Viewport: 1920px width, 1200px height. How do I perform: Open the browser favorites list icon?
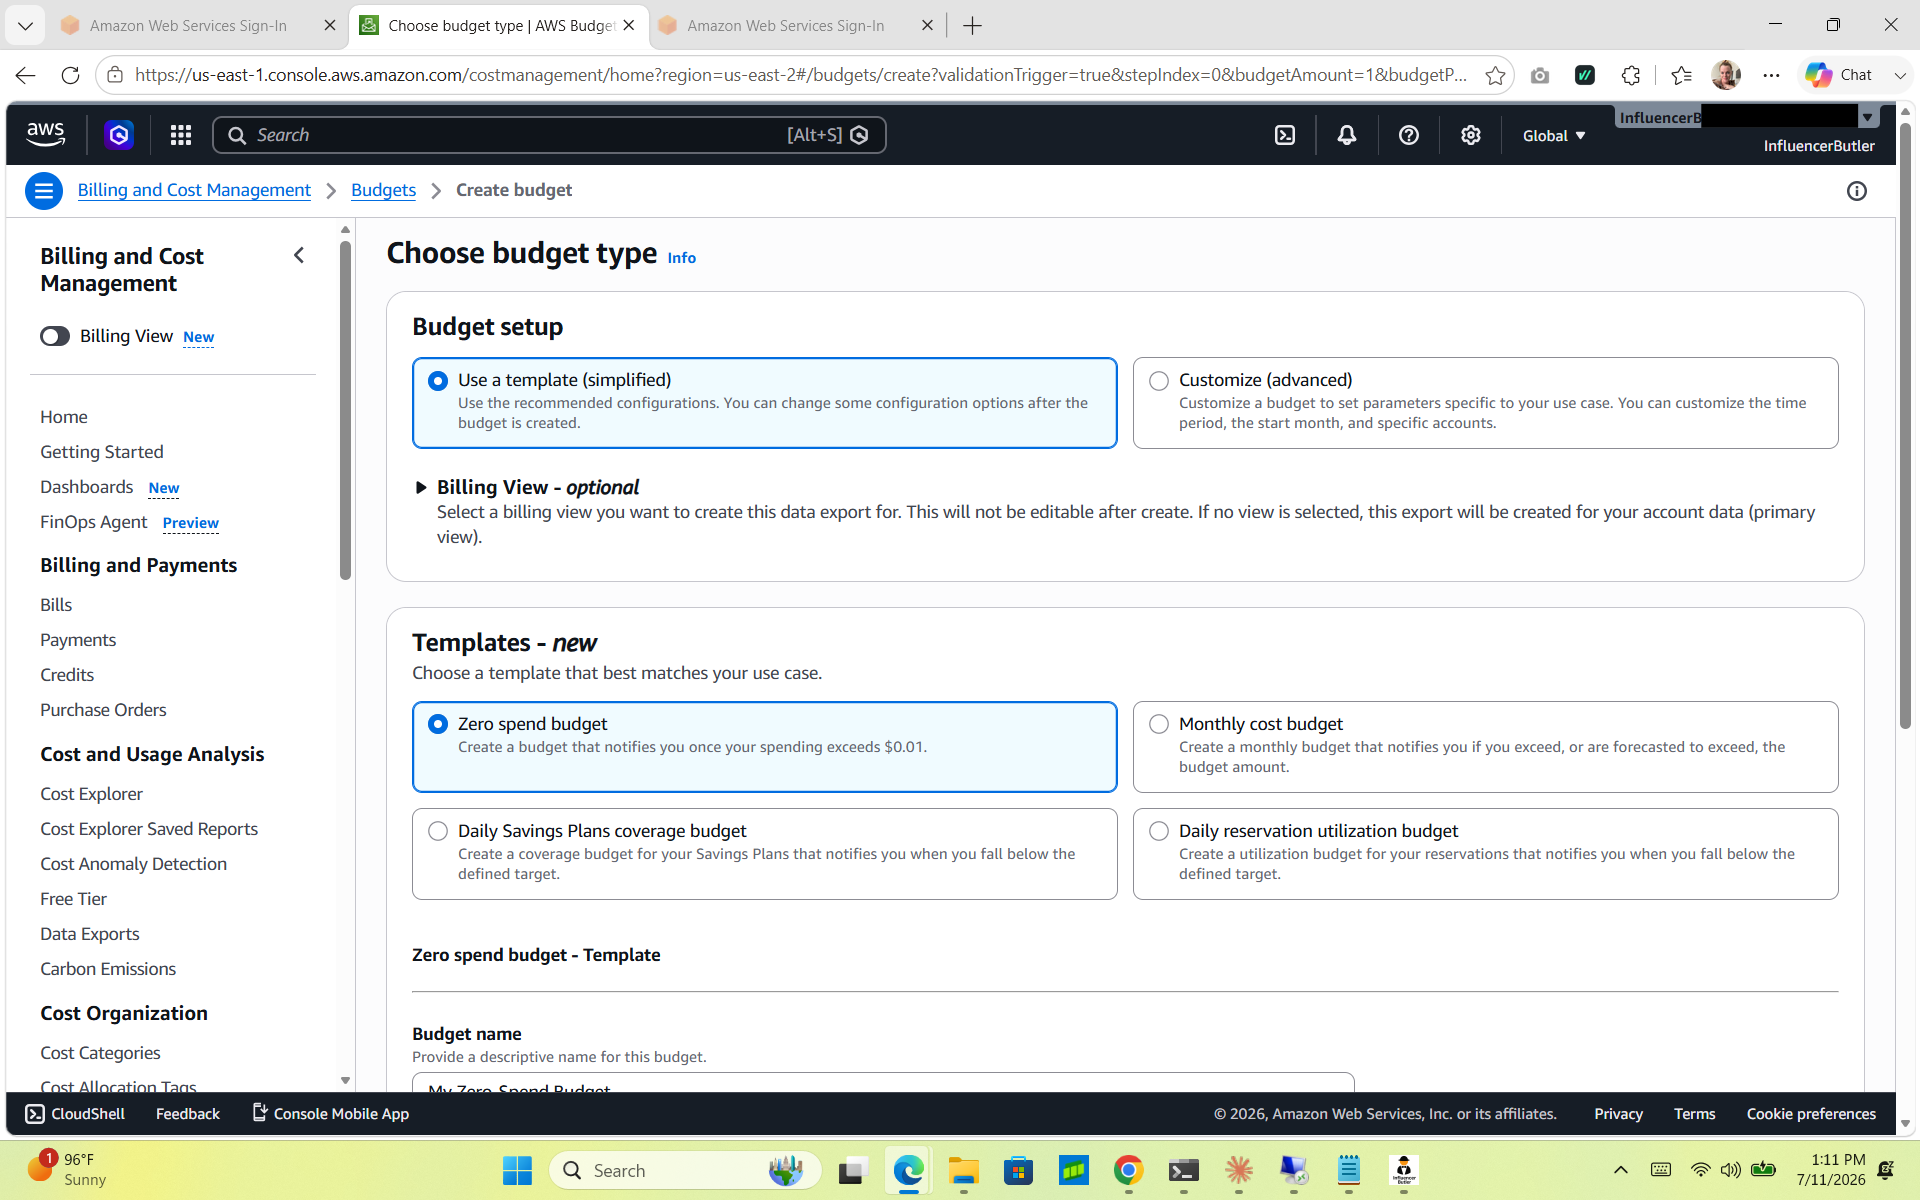pyautogui.click(x=1682, y=75)
